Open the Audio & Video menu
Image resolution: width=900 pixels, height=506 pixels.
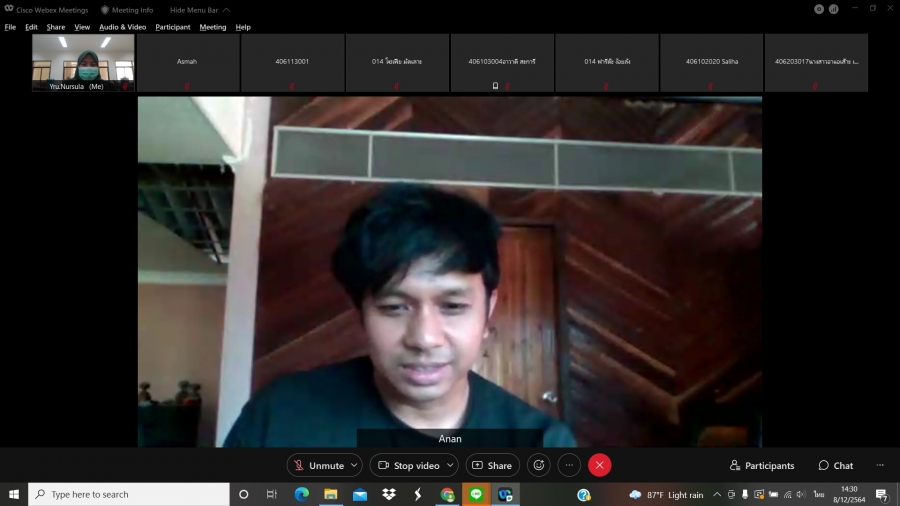point(122,27)
